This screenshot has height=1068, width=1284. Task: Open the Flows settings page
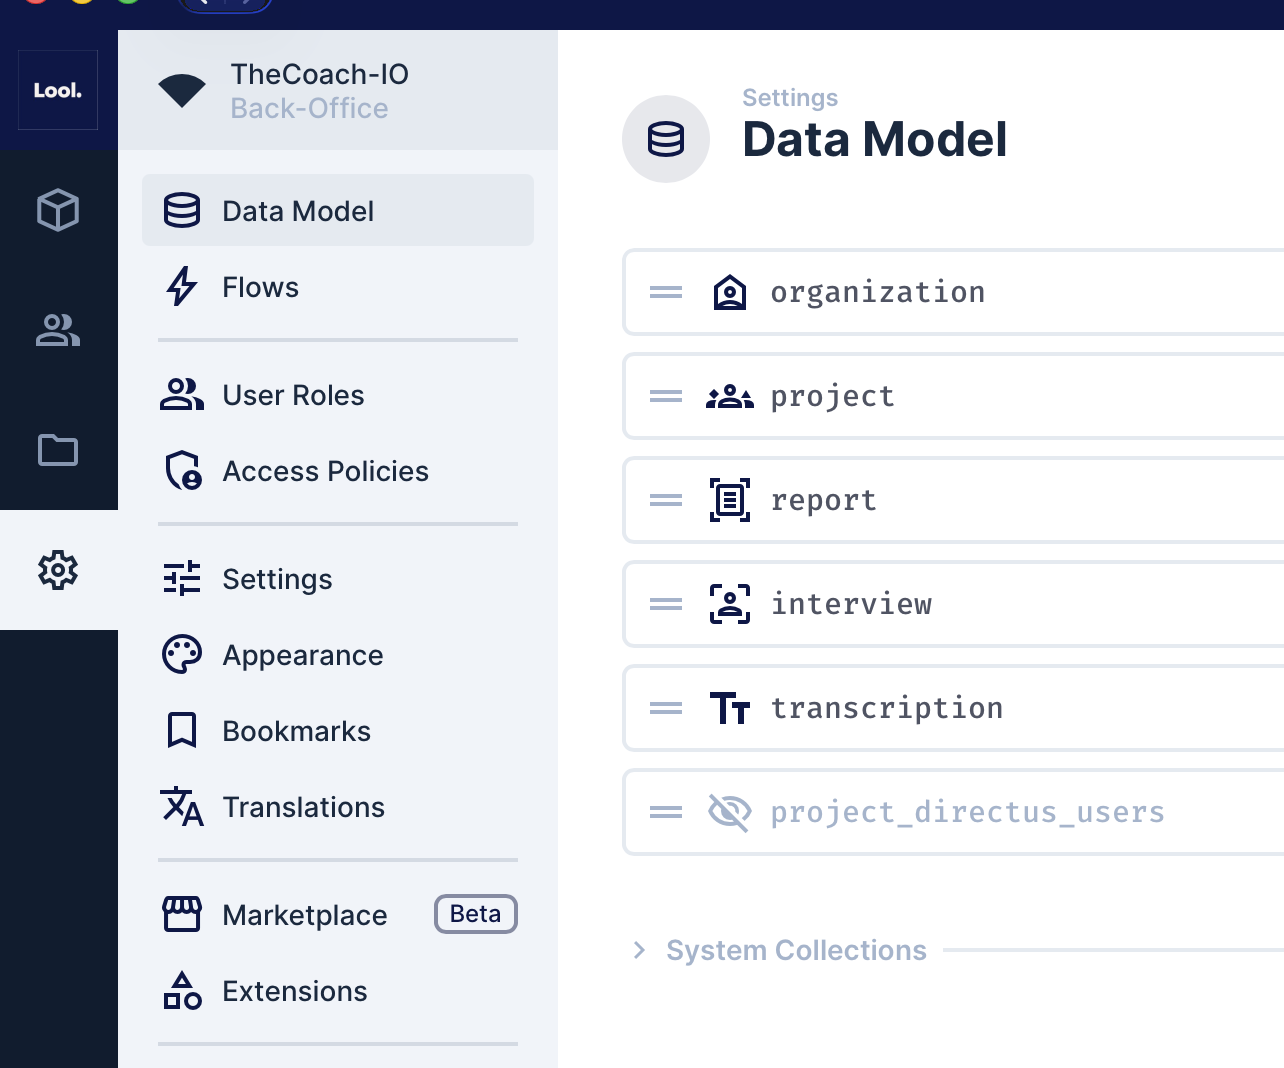(x=259, y=287)
